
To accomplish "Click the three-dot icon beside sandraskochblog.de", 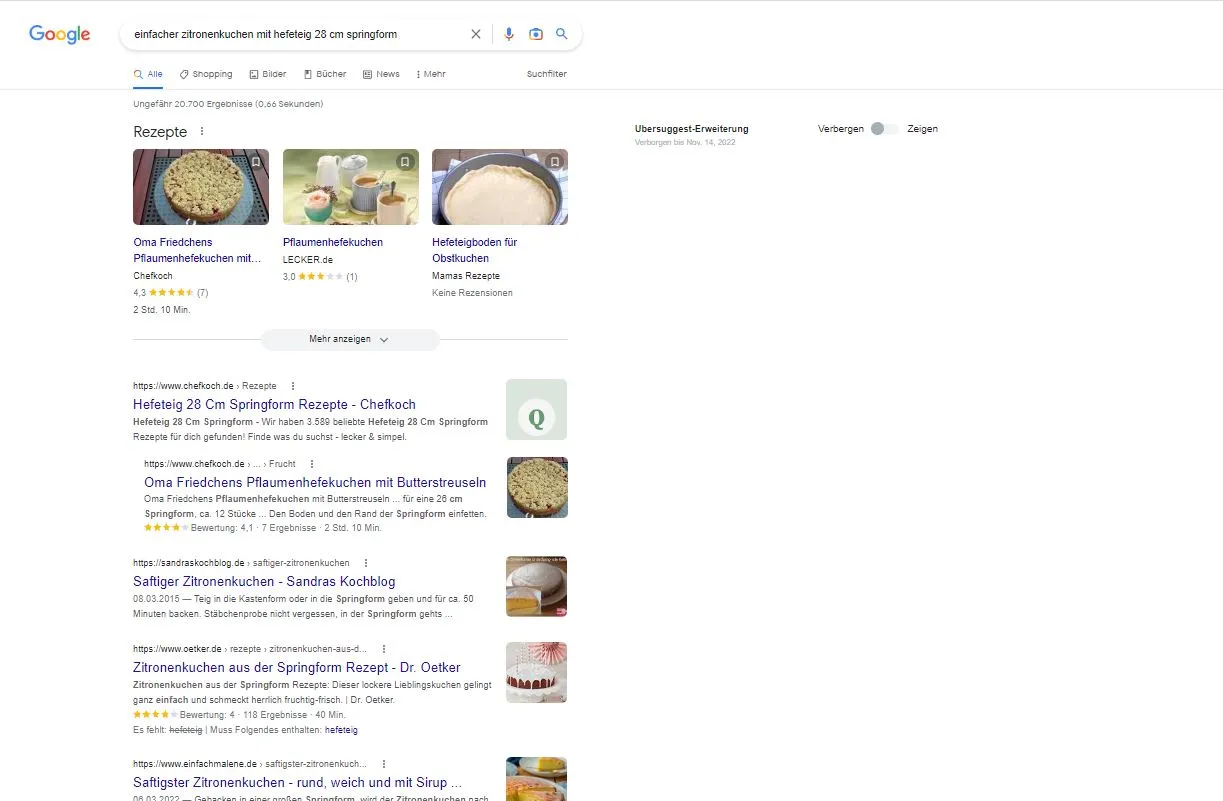I will (x=365, y=562).
